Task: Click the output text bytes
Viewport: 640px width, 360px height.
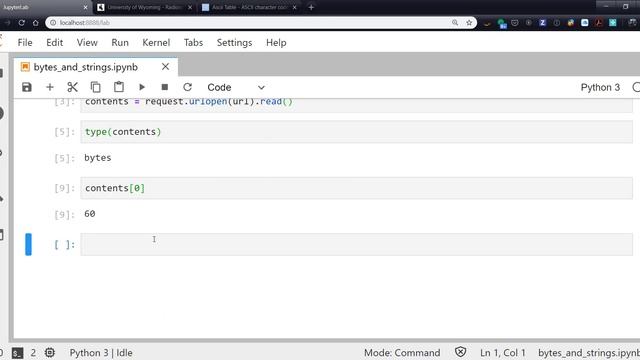Action: coord(98,158)
